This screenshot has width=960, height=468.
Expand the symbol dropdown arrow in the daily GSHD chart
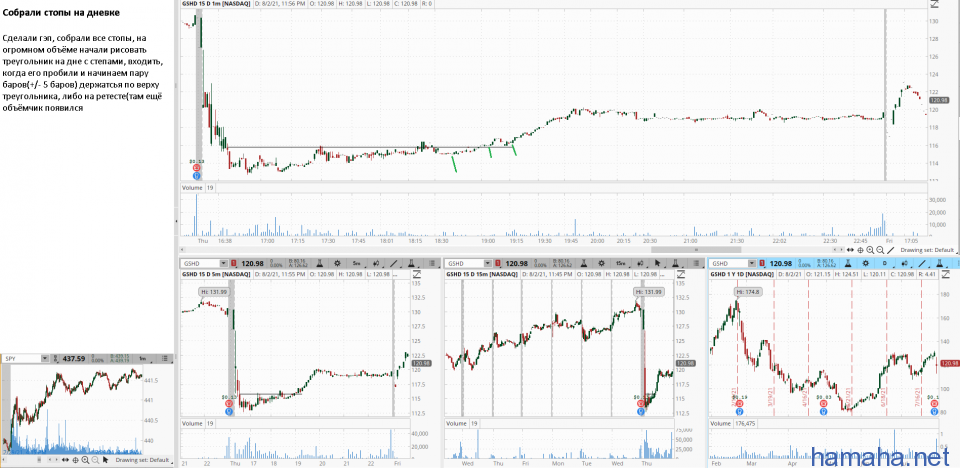(752, 263)
